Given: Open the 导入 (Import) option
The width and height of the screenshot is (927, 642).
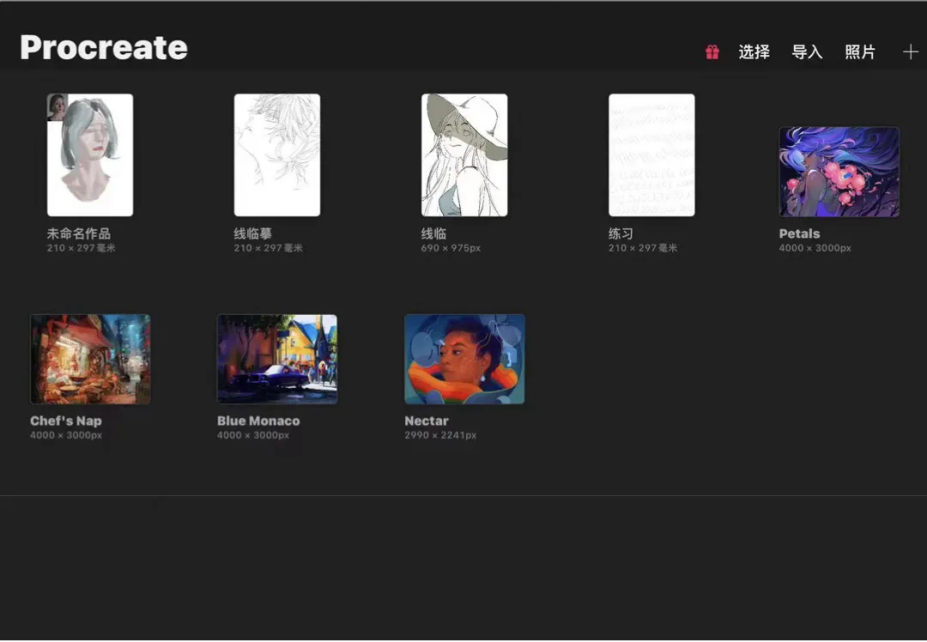Looking at the screenshot, I should point(806,52).
